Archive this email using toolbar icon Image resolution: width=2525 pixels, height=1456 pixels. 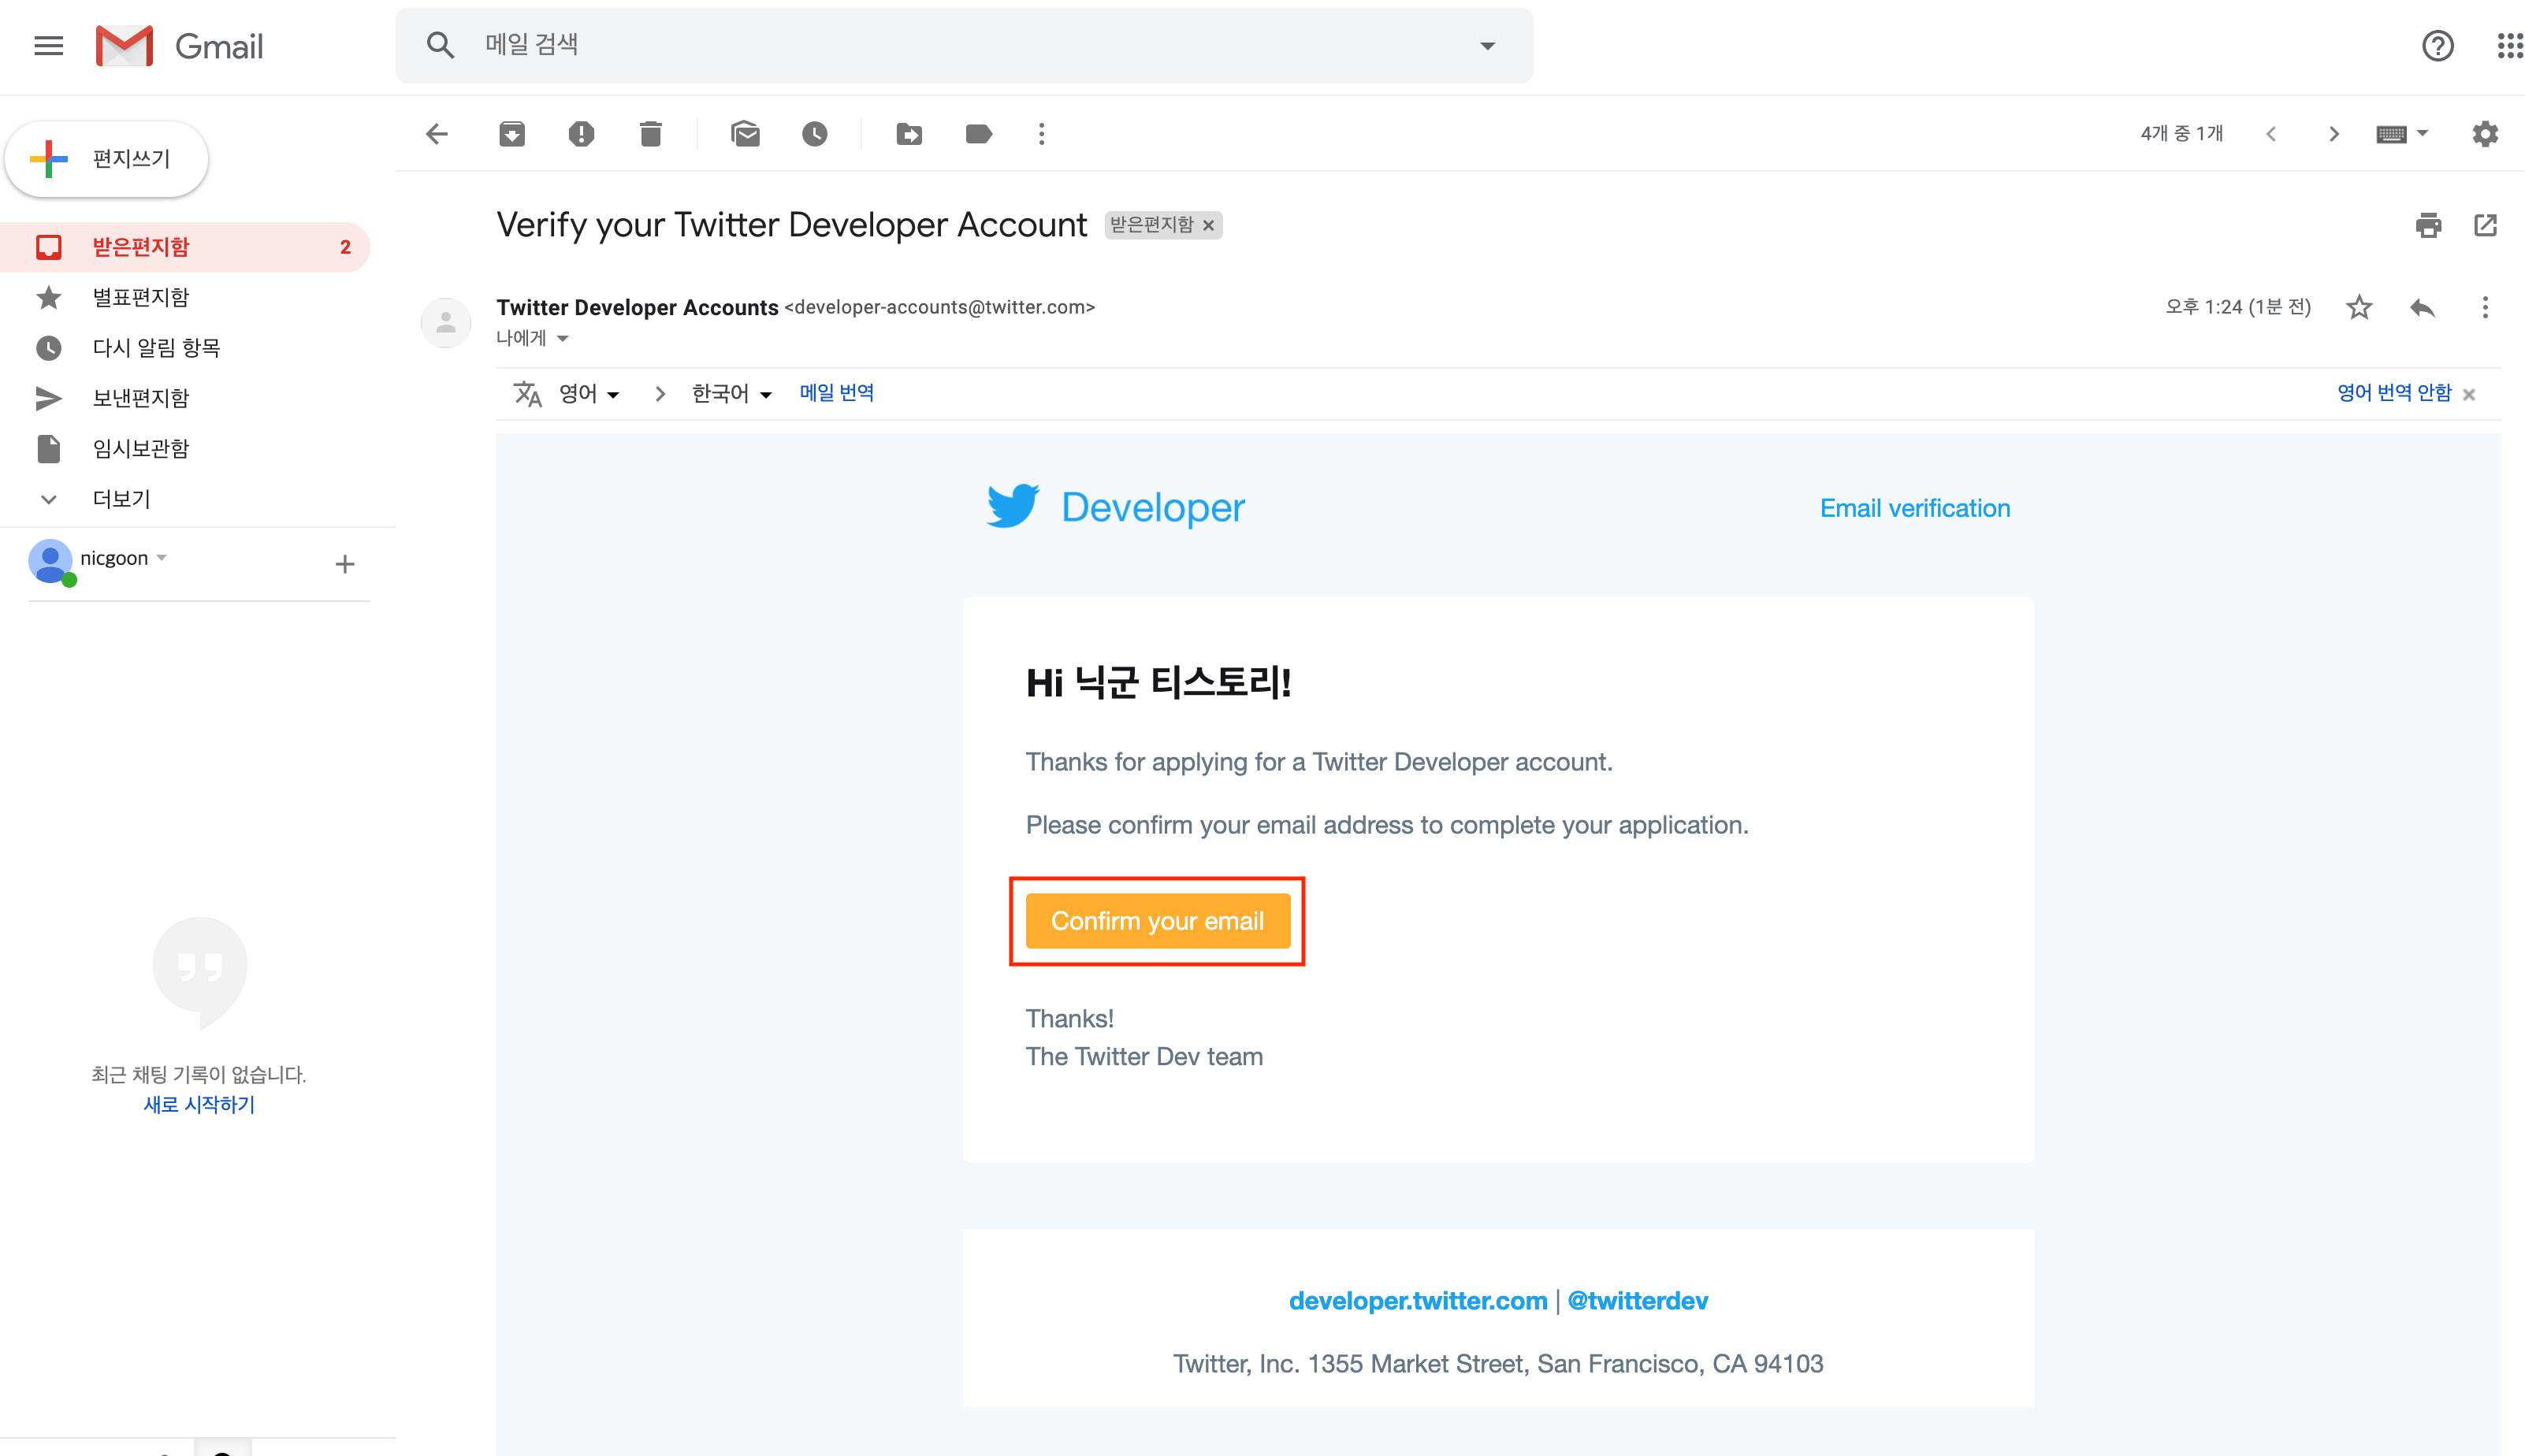[x=512, y=134]
